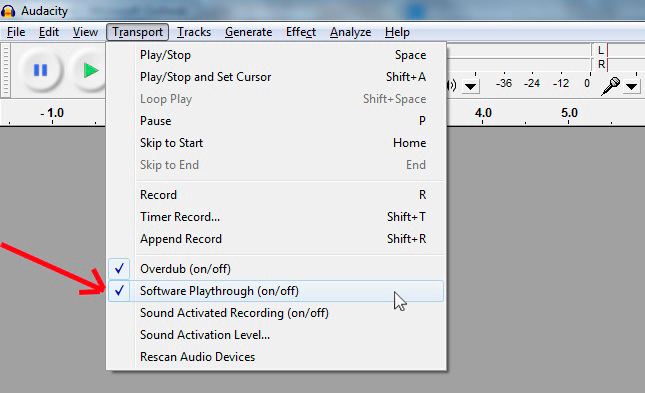
Task: Click the Audacity headphones title icon
Action: tap(8, 11)
